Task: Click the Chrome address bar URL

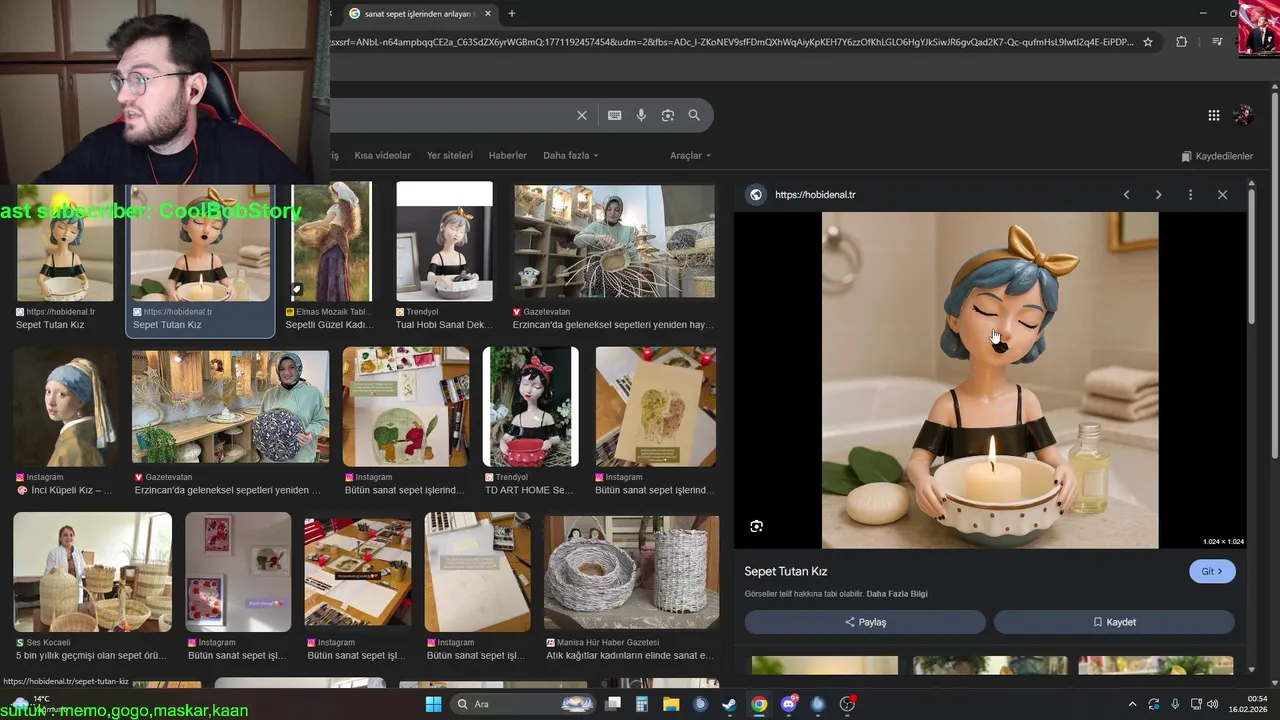Action: (x=730, y=42)
